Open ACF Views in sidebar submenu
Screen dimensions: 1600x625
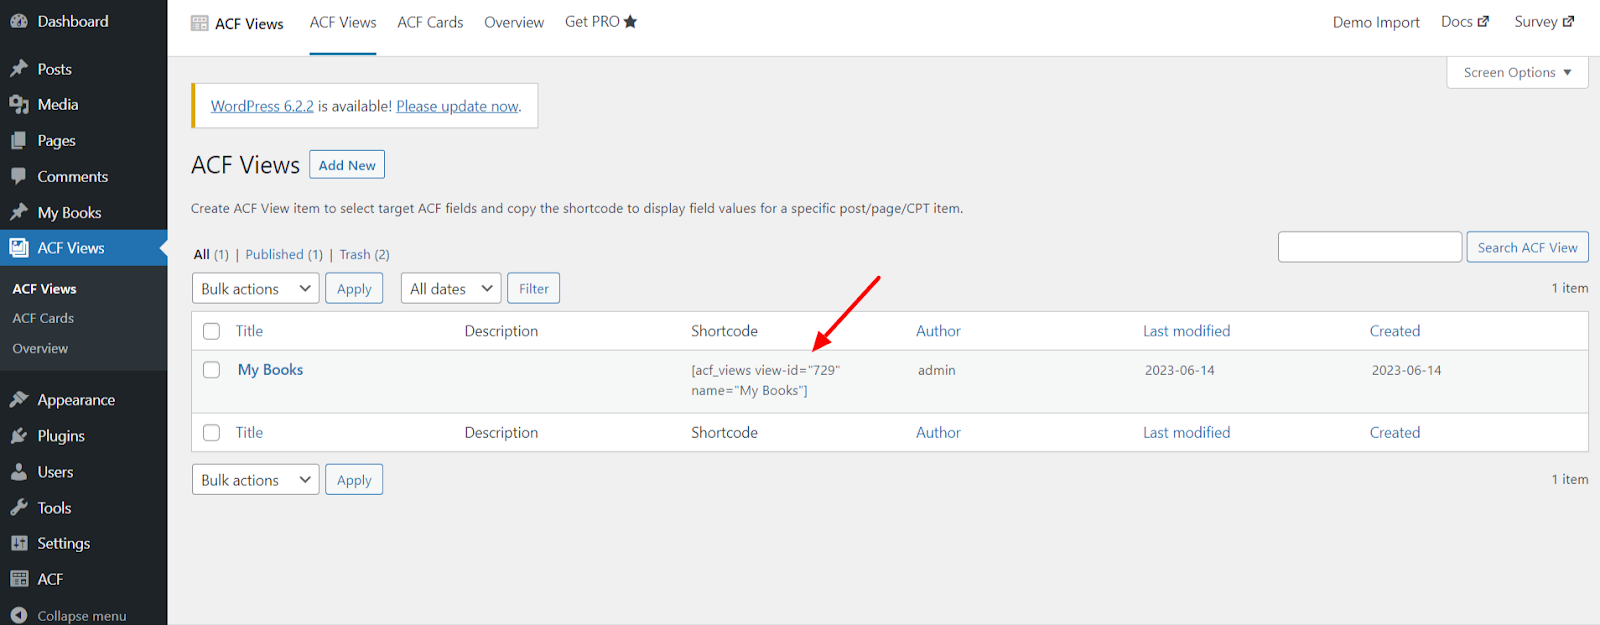coord(44,288)
